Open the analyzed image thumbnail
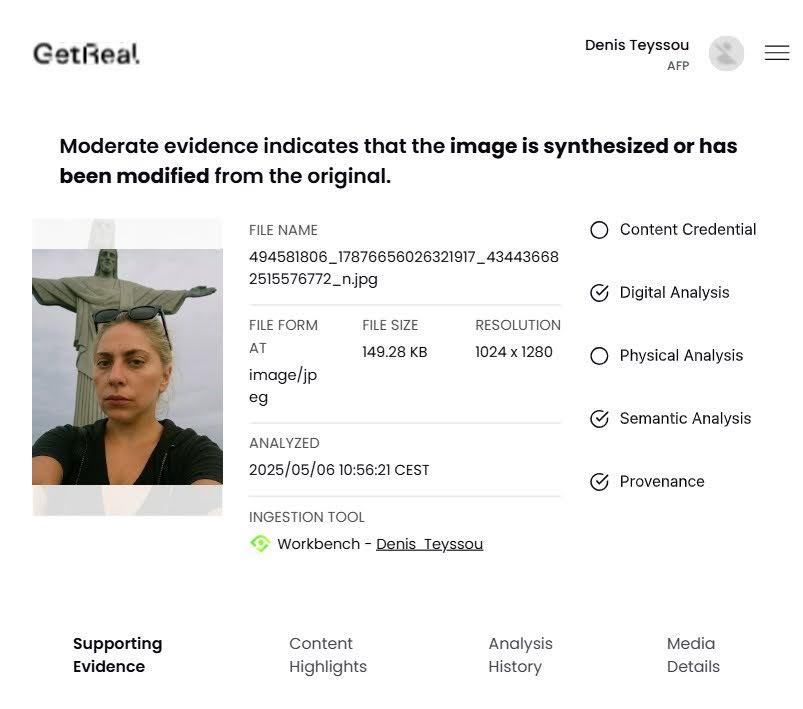803x709 pixels. 127,367
